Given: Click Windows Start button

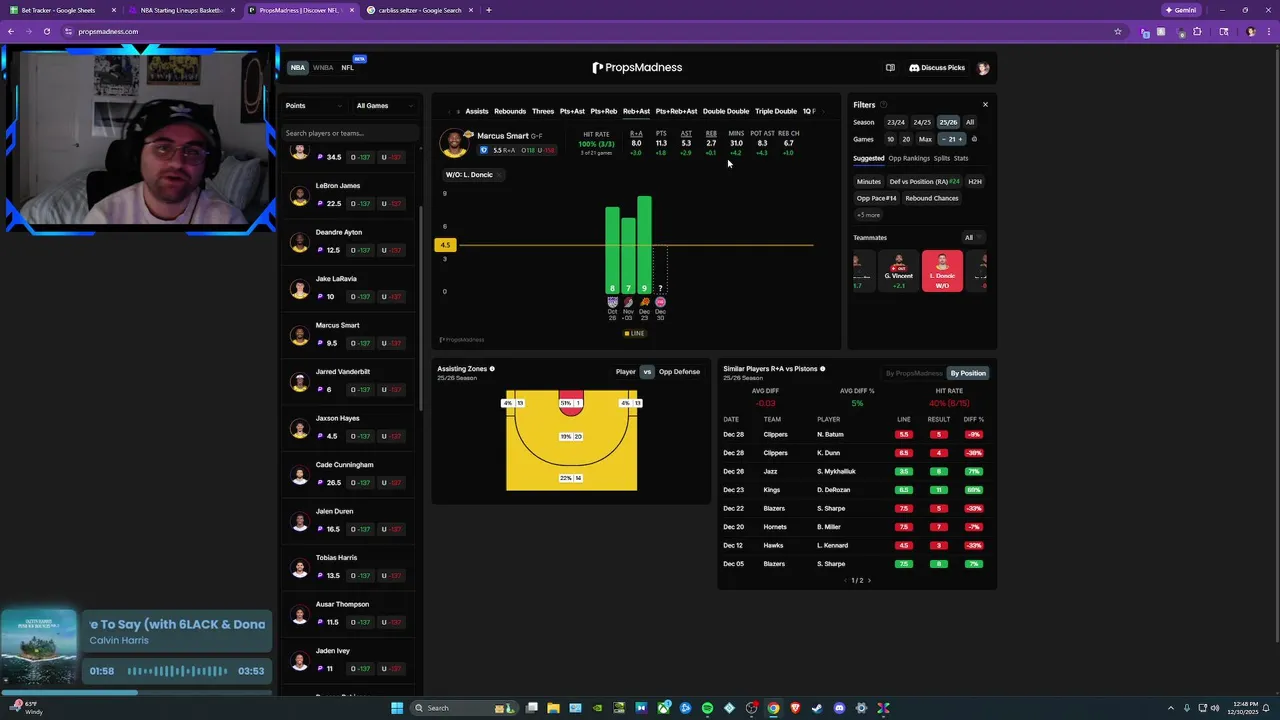Looking at the screenshot, I should tap(397, 708).
